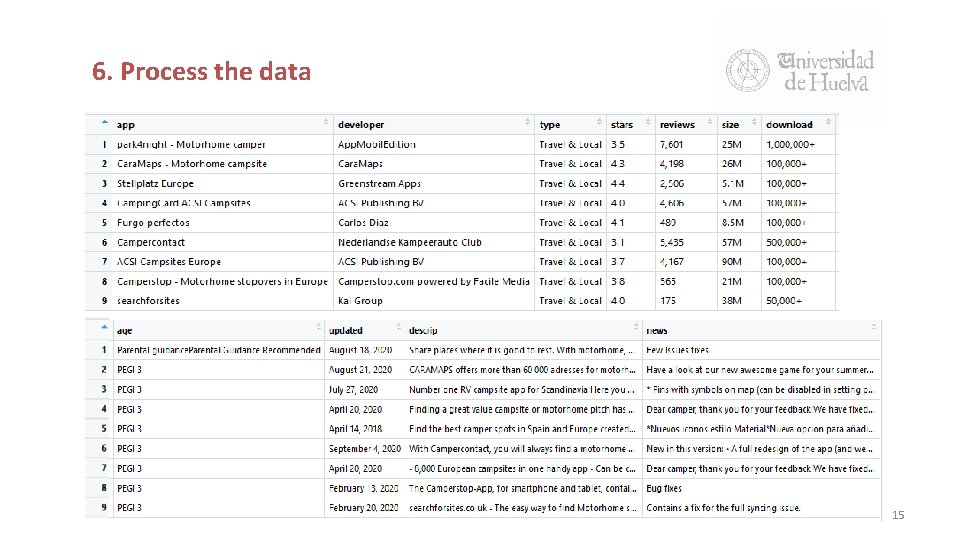Viewport: 960px width, 540px height.
Task: Click the sort arrows of the size column
Action: point(754,122)
